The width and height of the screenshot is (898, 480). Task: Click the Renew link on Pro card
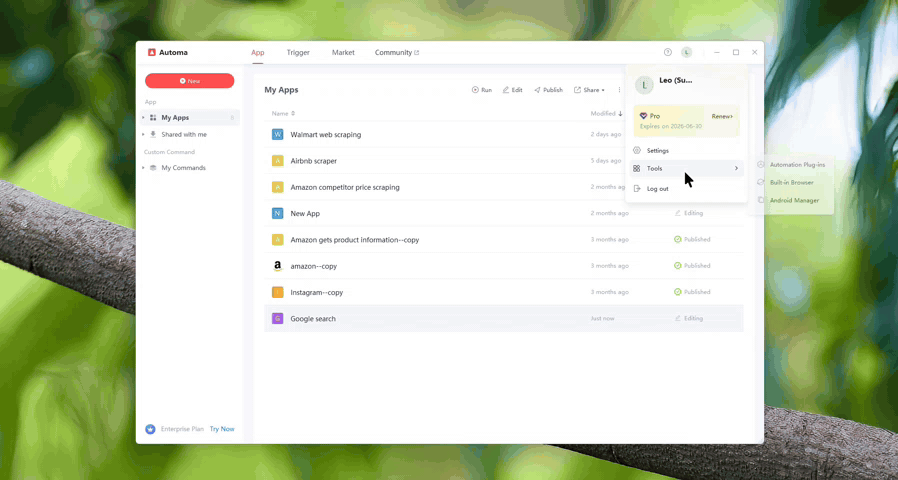pyautogui.click(x=722, y=116)
